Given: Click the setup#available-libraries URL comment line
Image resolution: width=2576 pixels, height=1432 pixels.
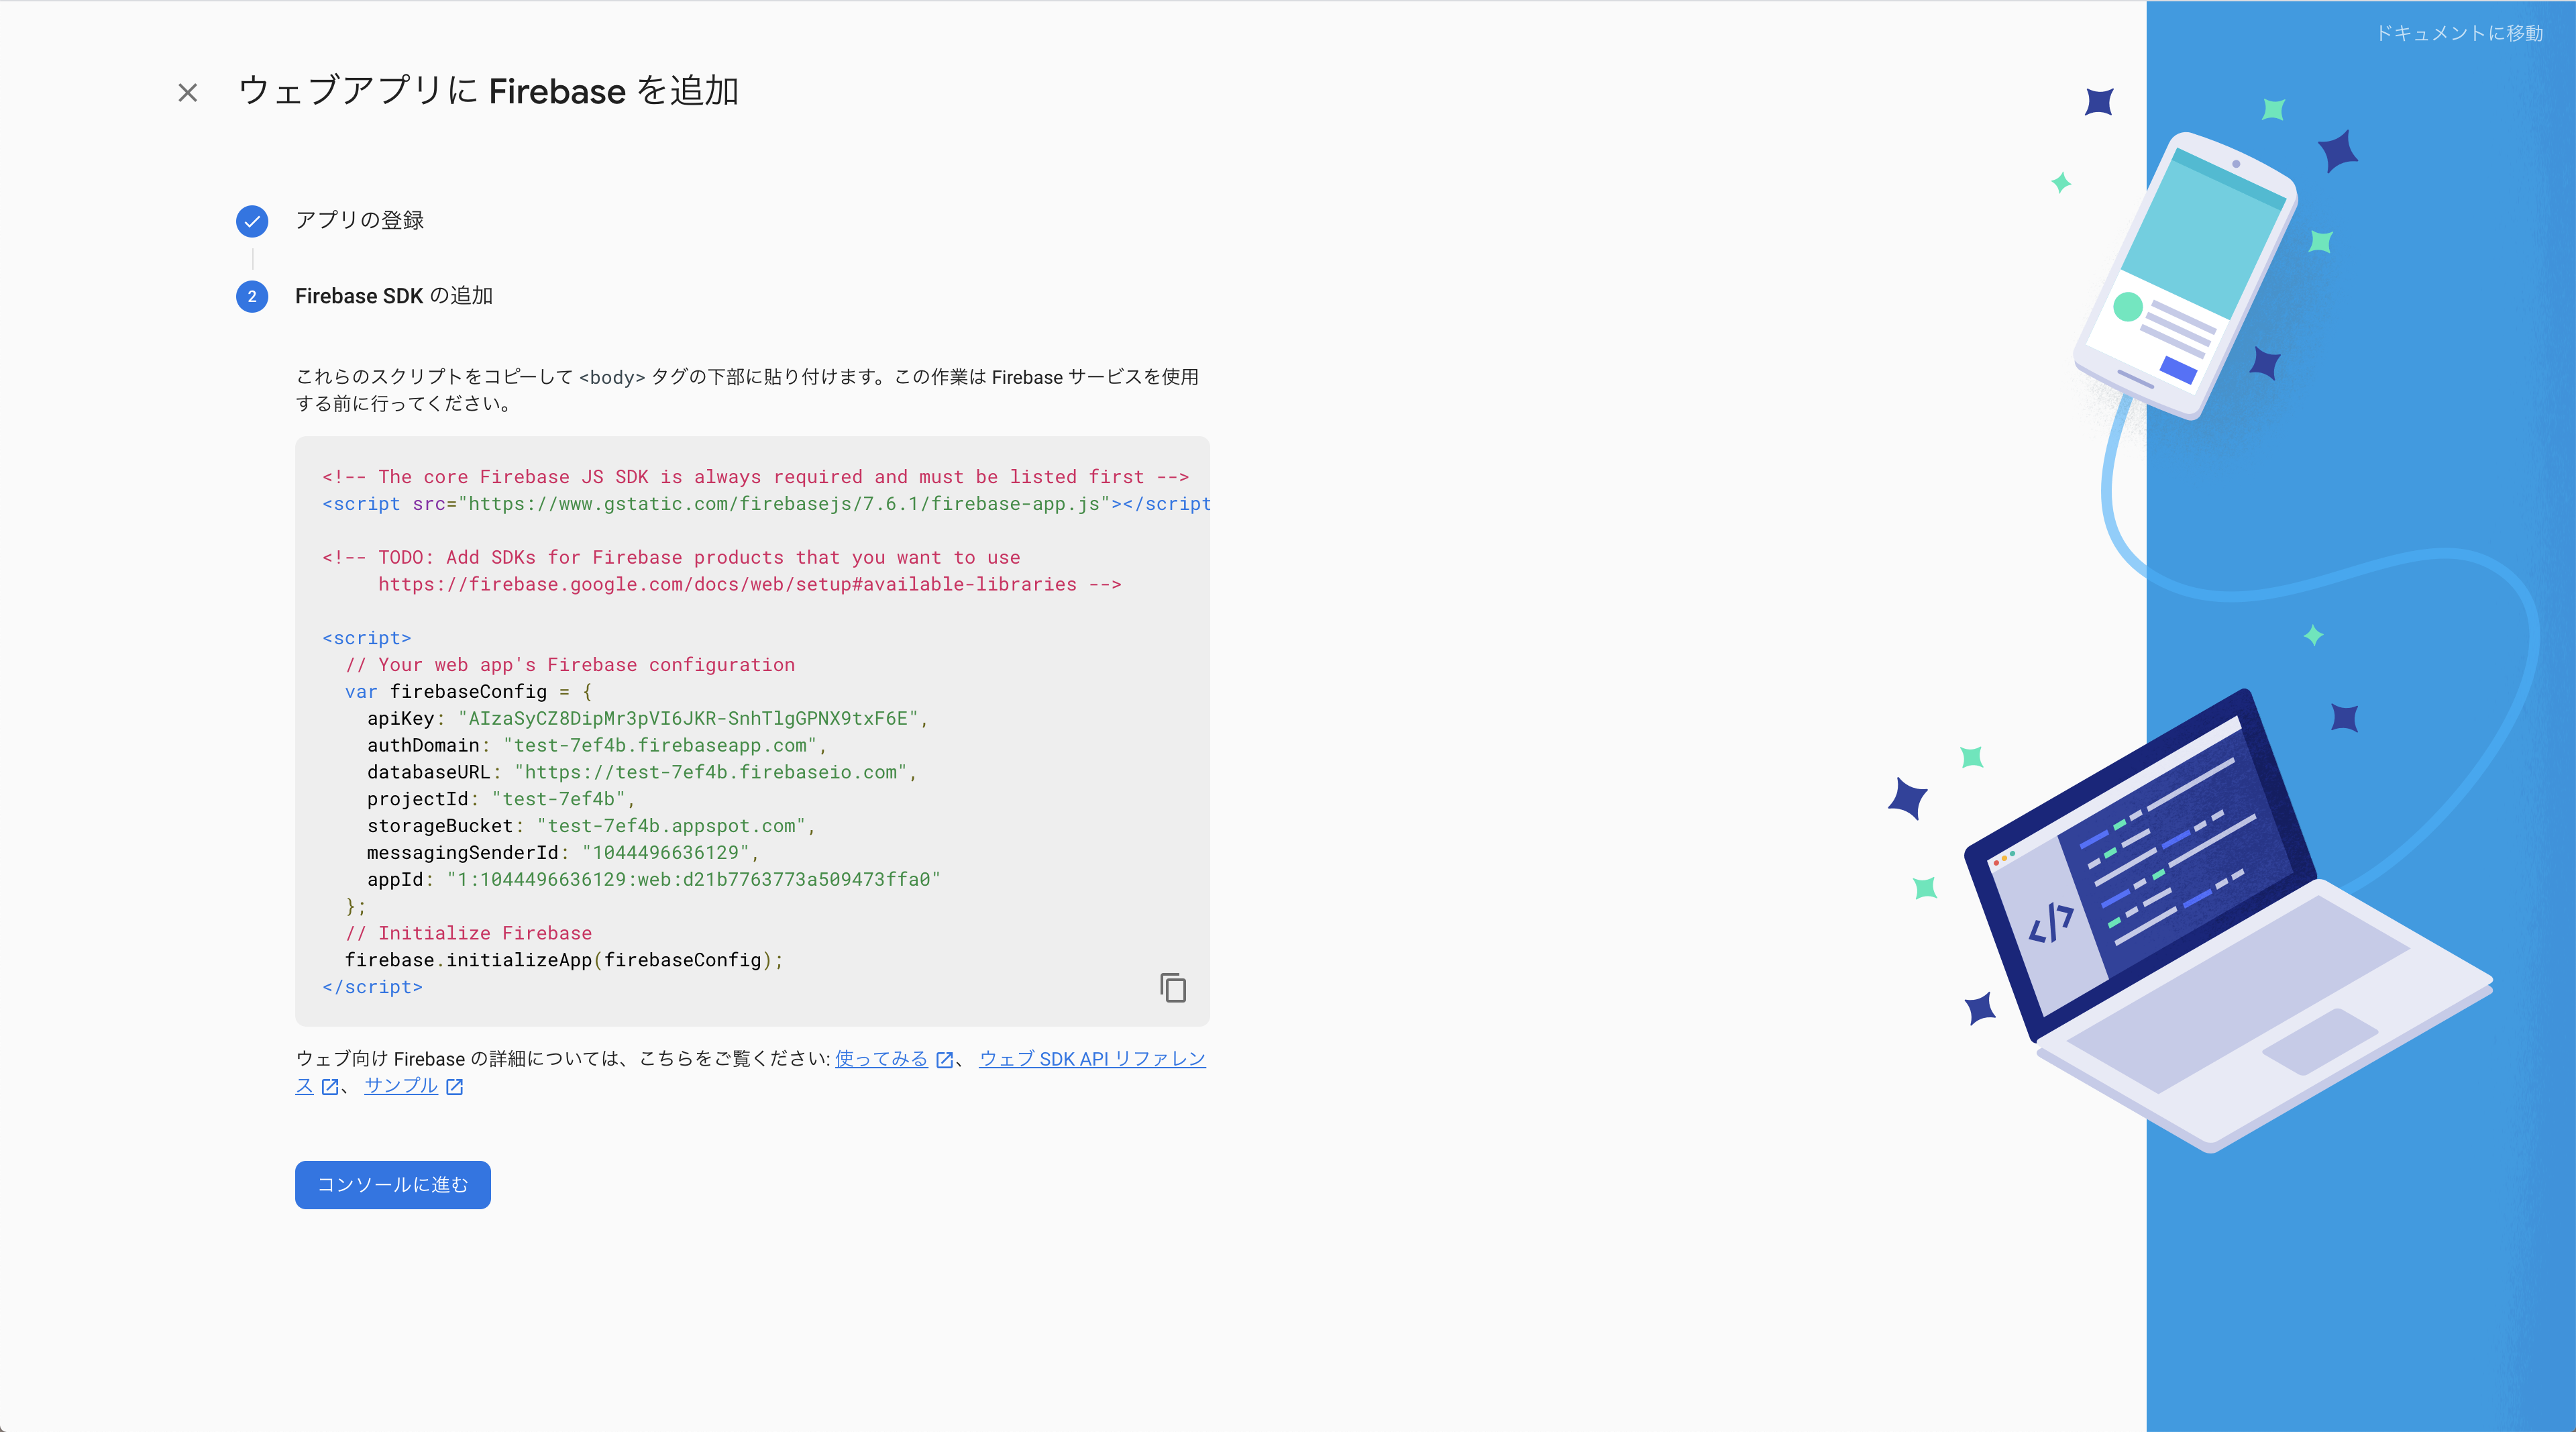Looking at the screenshot, I should pyautogui.click(x=750, y=584).
